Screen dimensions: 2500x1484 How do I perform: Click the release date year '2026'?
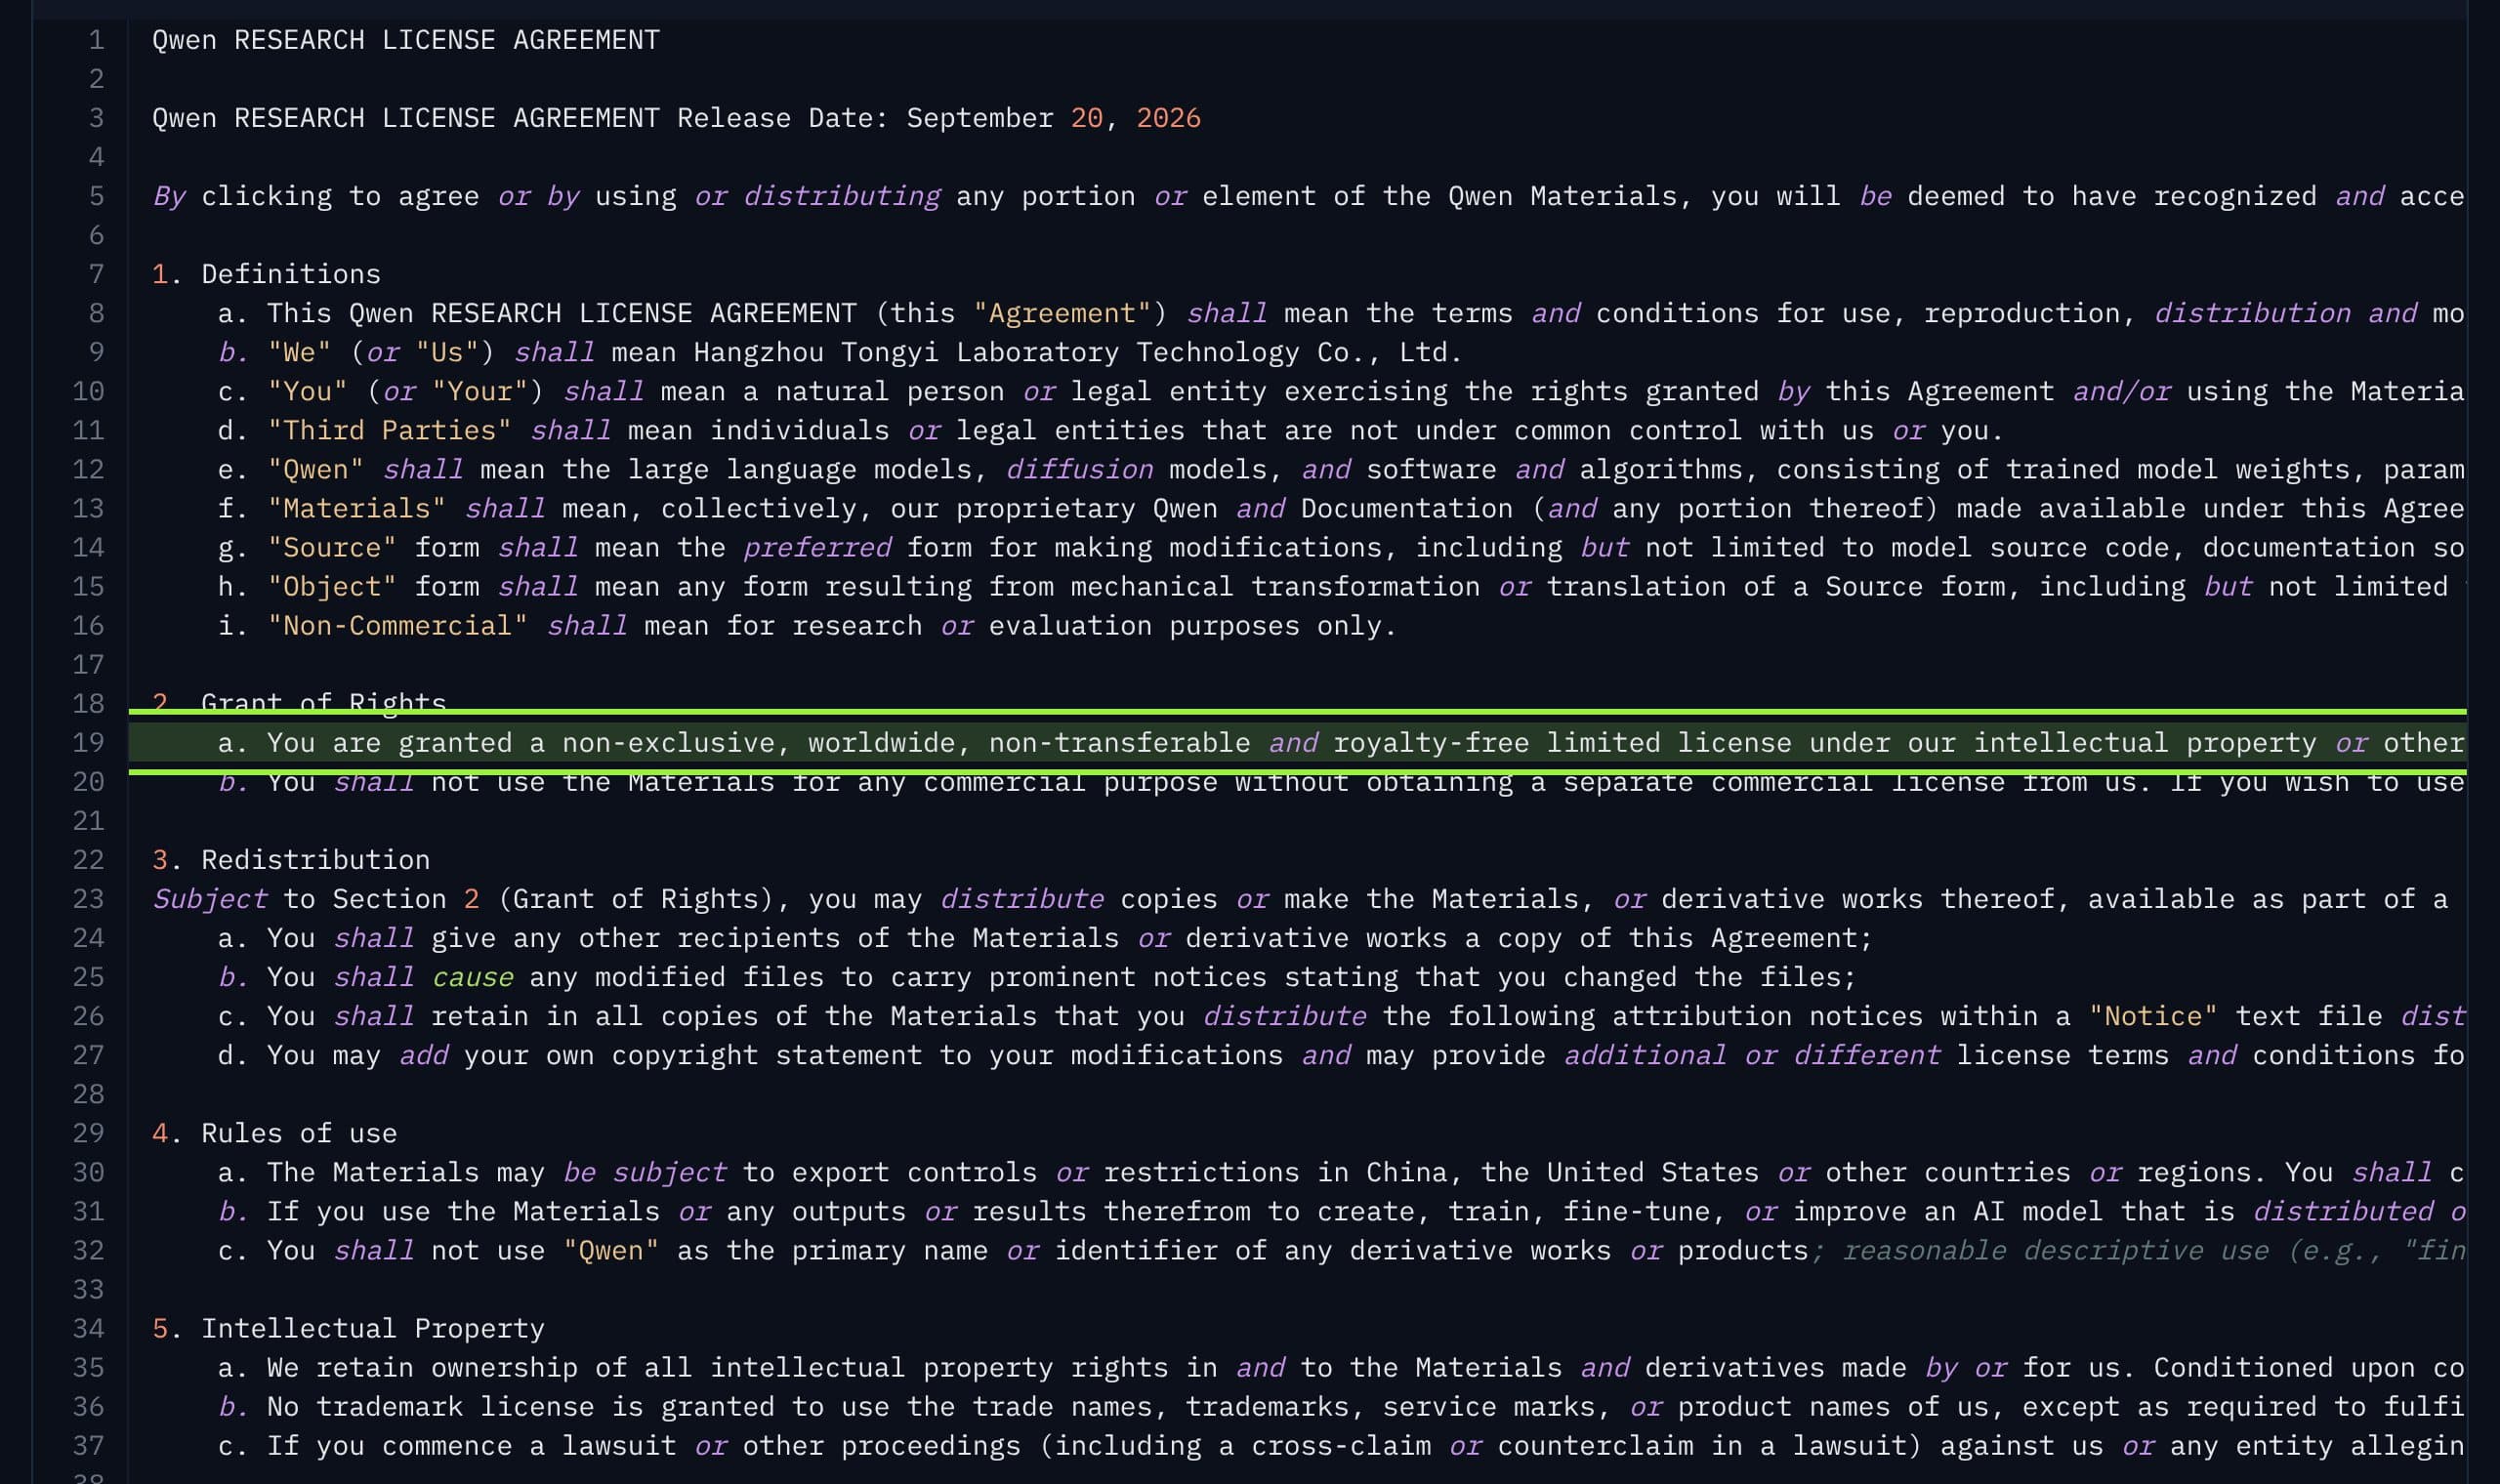pos(1168,118)
